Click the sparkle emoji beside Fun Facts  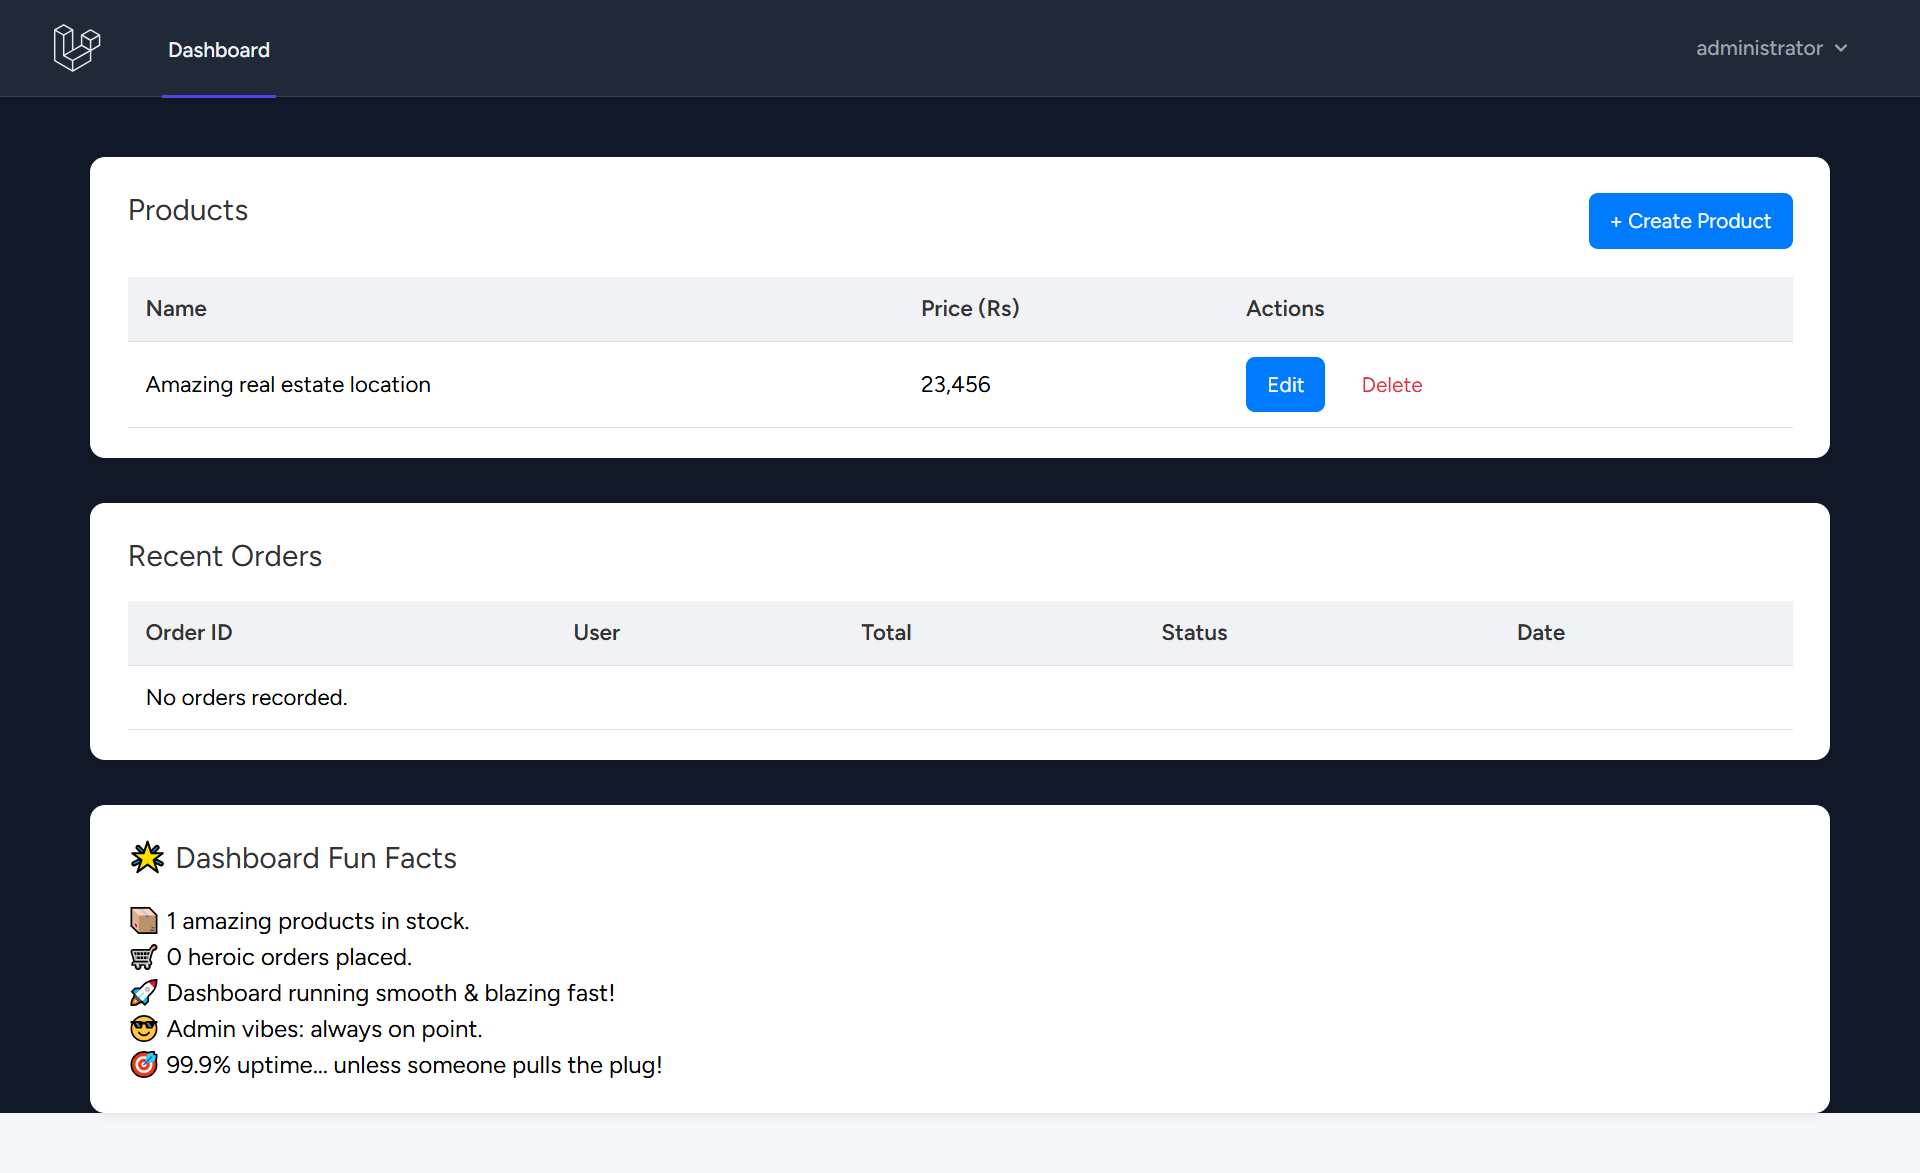(x=147, y=858)
